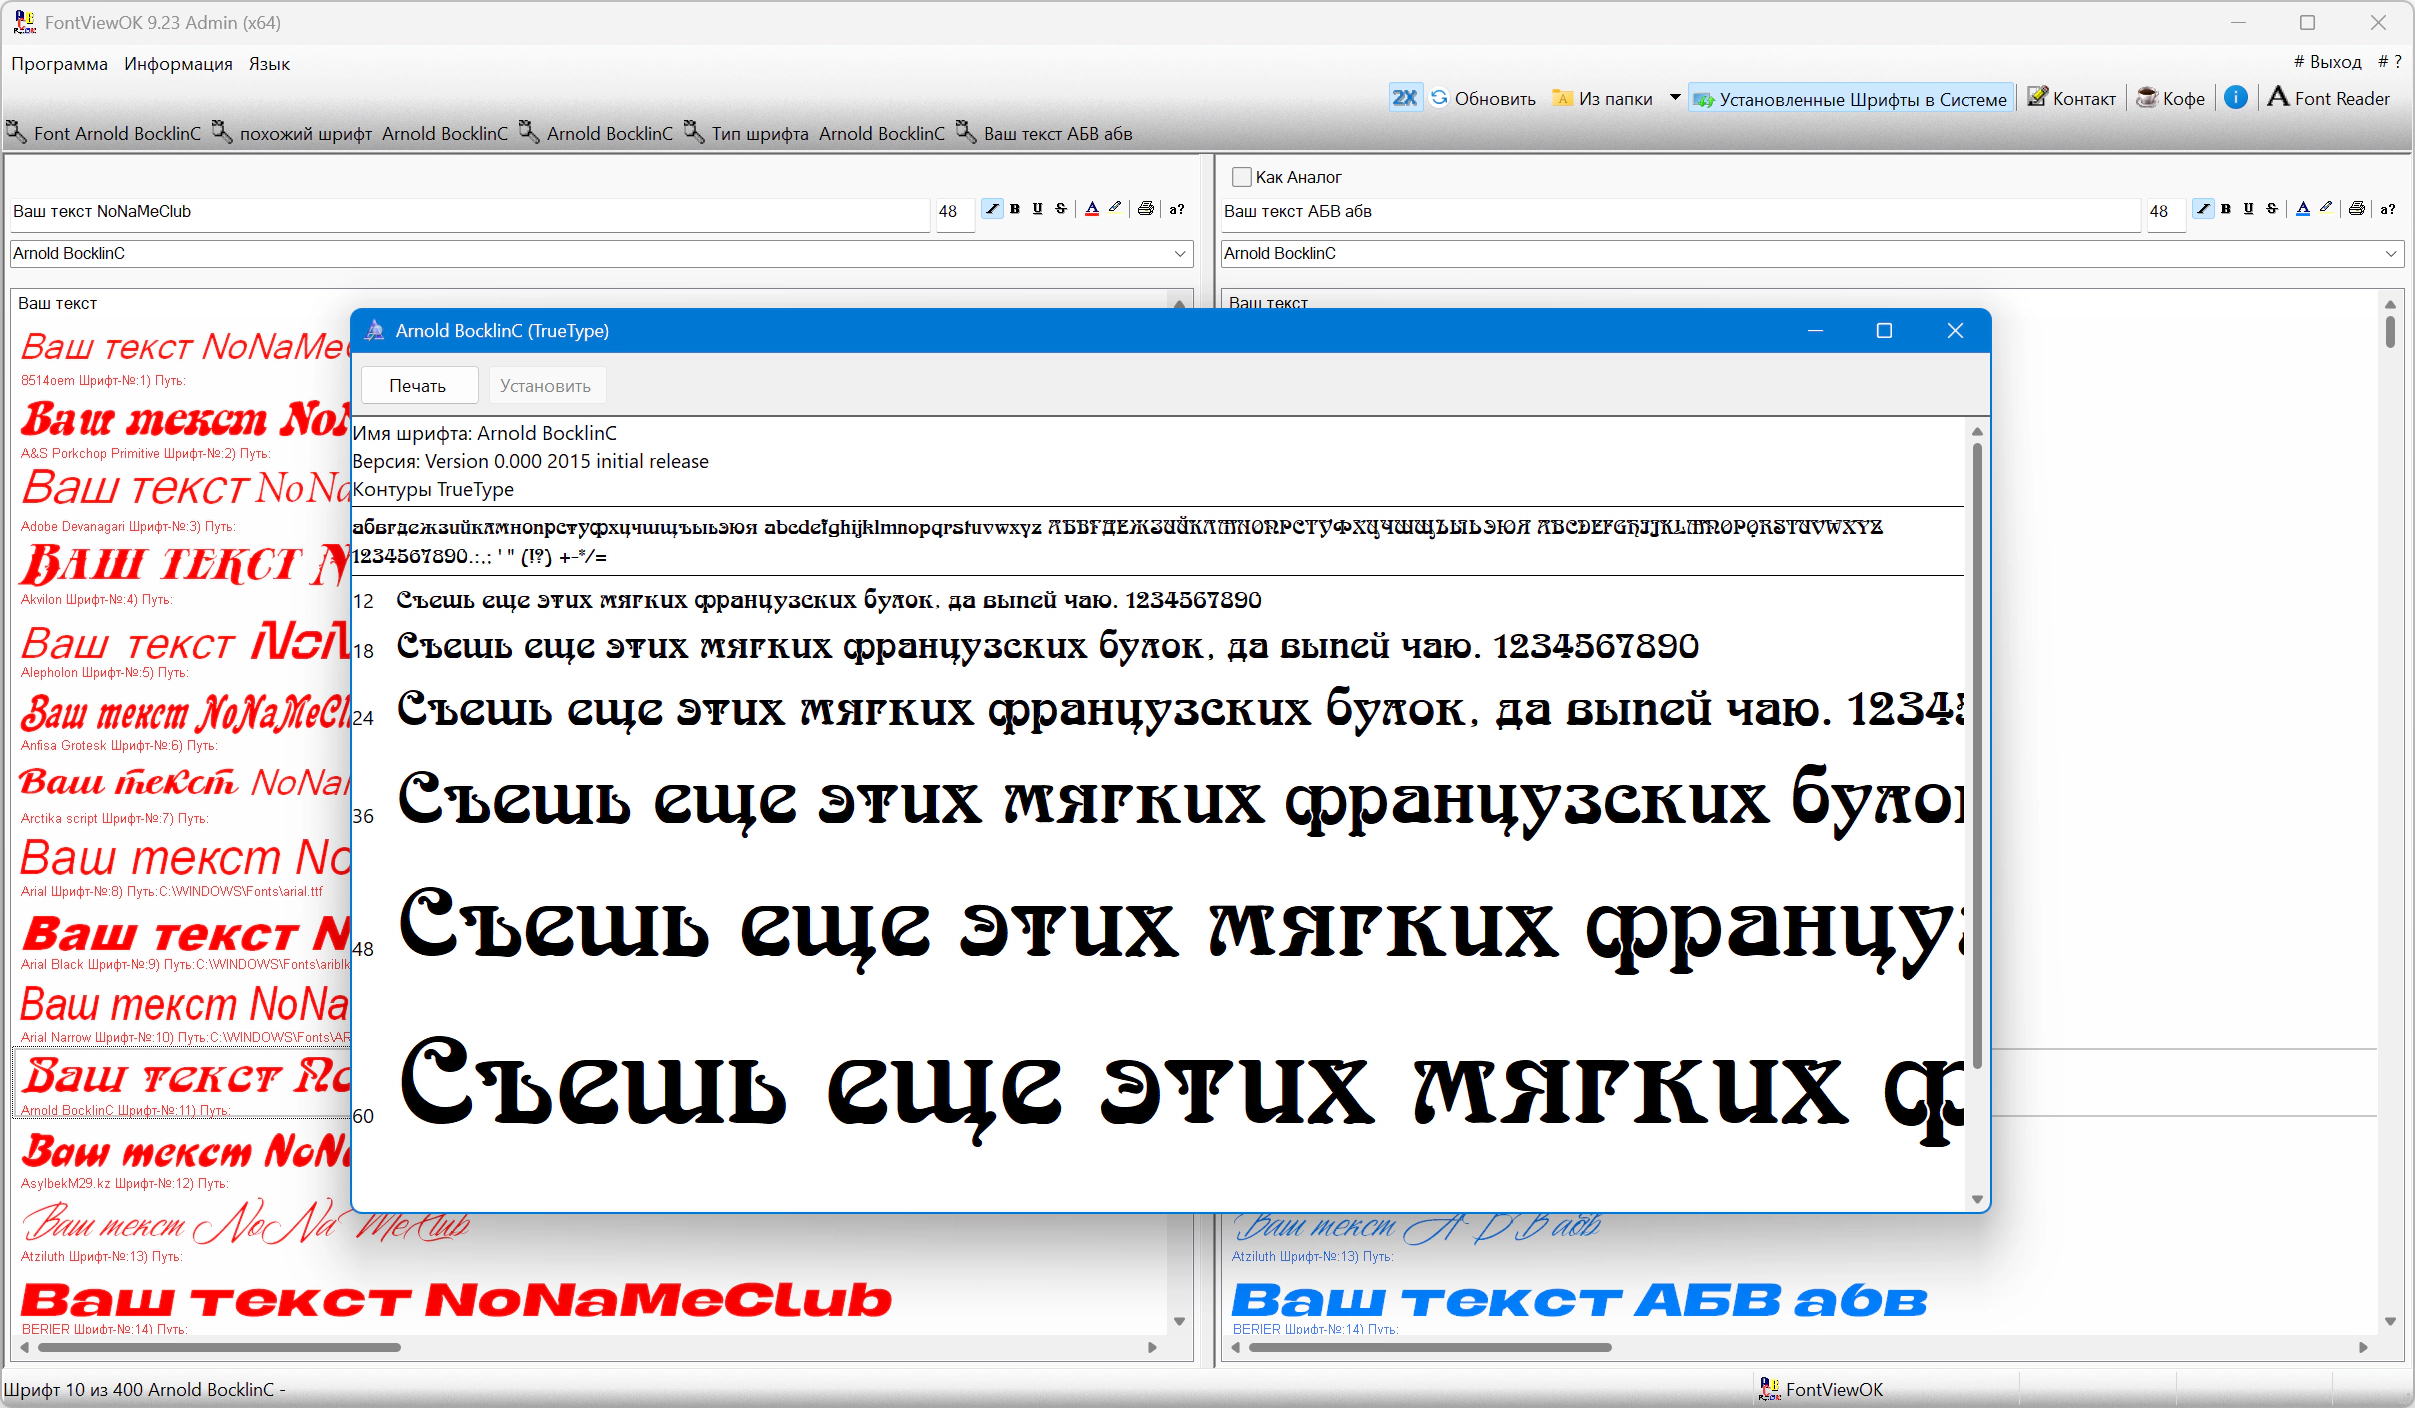Click highlight background color icon in right pane
This screenshot has width=2415, height=1408.
pos(2326,208)
